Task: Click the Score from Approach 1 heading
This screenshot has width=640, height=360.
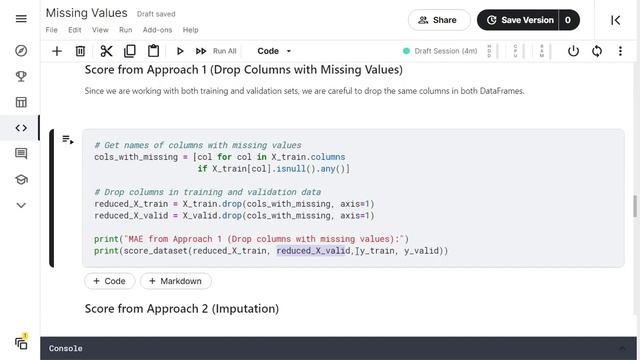Action: (x=244, y=70)
